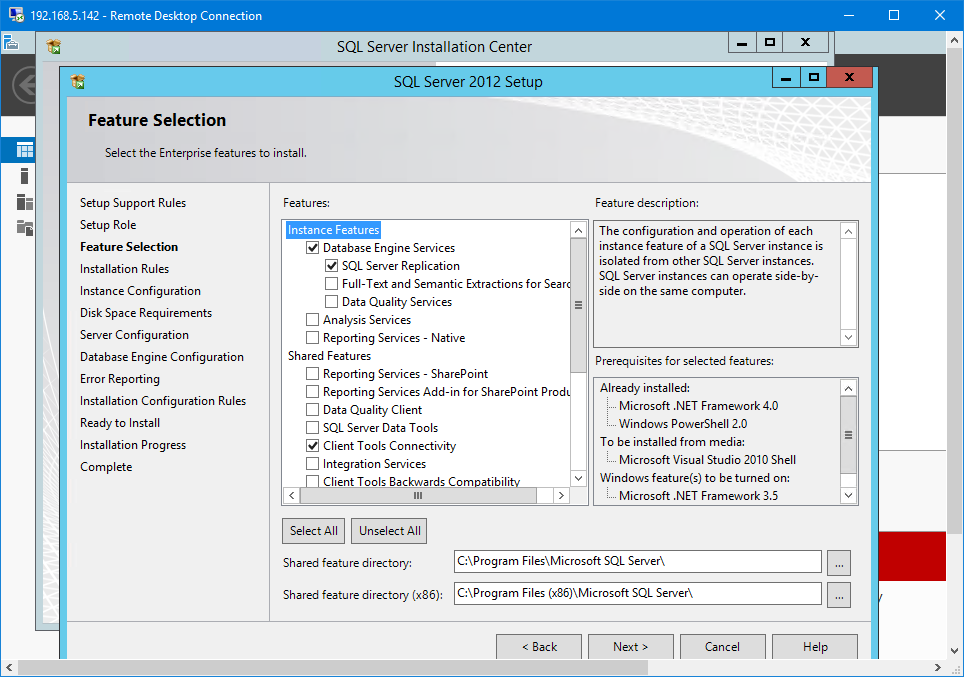964x677 pixels.
Task: Select the Local Server icon in sidebar
Action: click(x=25, y=176)
